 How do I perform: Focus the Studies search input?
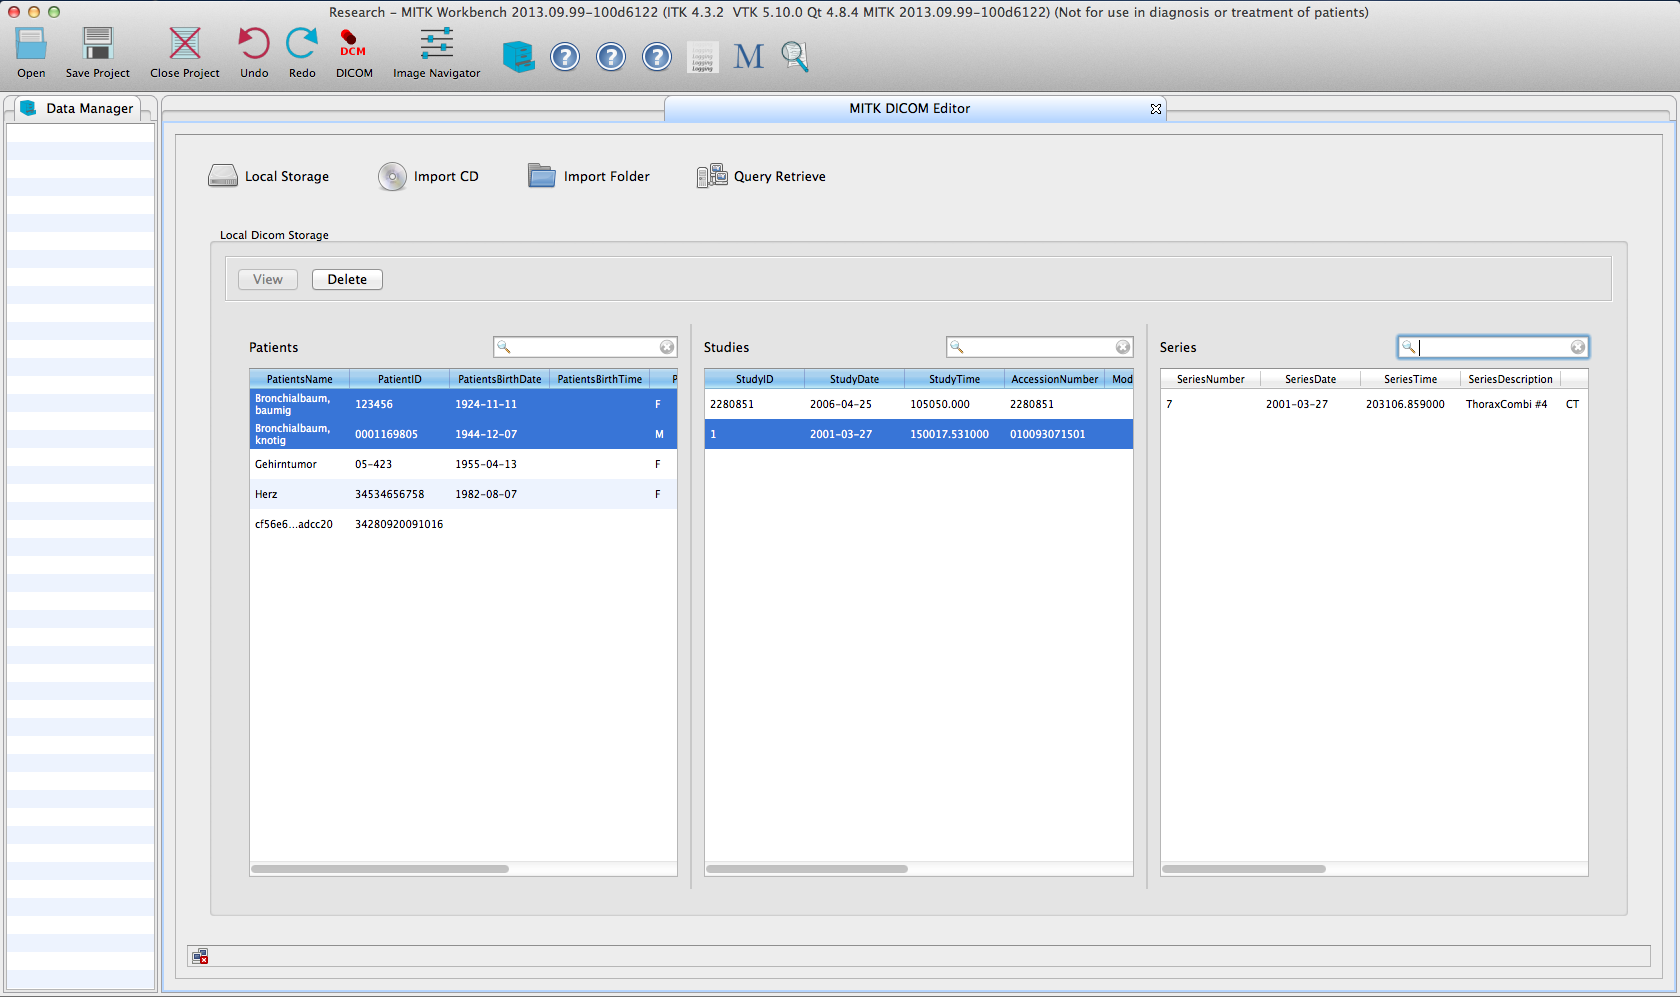pyautogui.click(x=1040, y=347)
